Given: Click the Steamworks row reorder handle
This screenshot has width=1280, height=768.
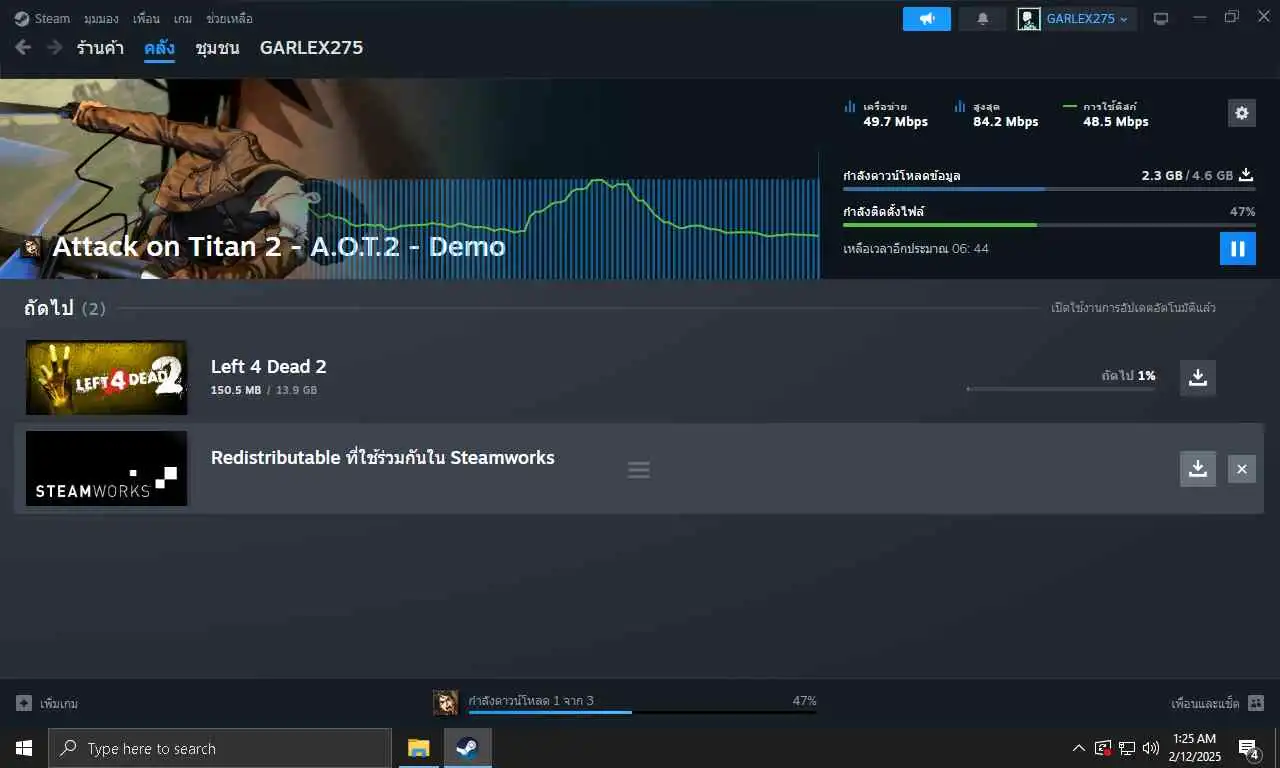Looking at the screenshot, I should (x=639, y=469).
